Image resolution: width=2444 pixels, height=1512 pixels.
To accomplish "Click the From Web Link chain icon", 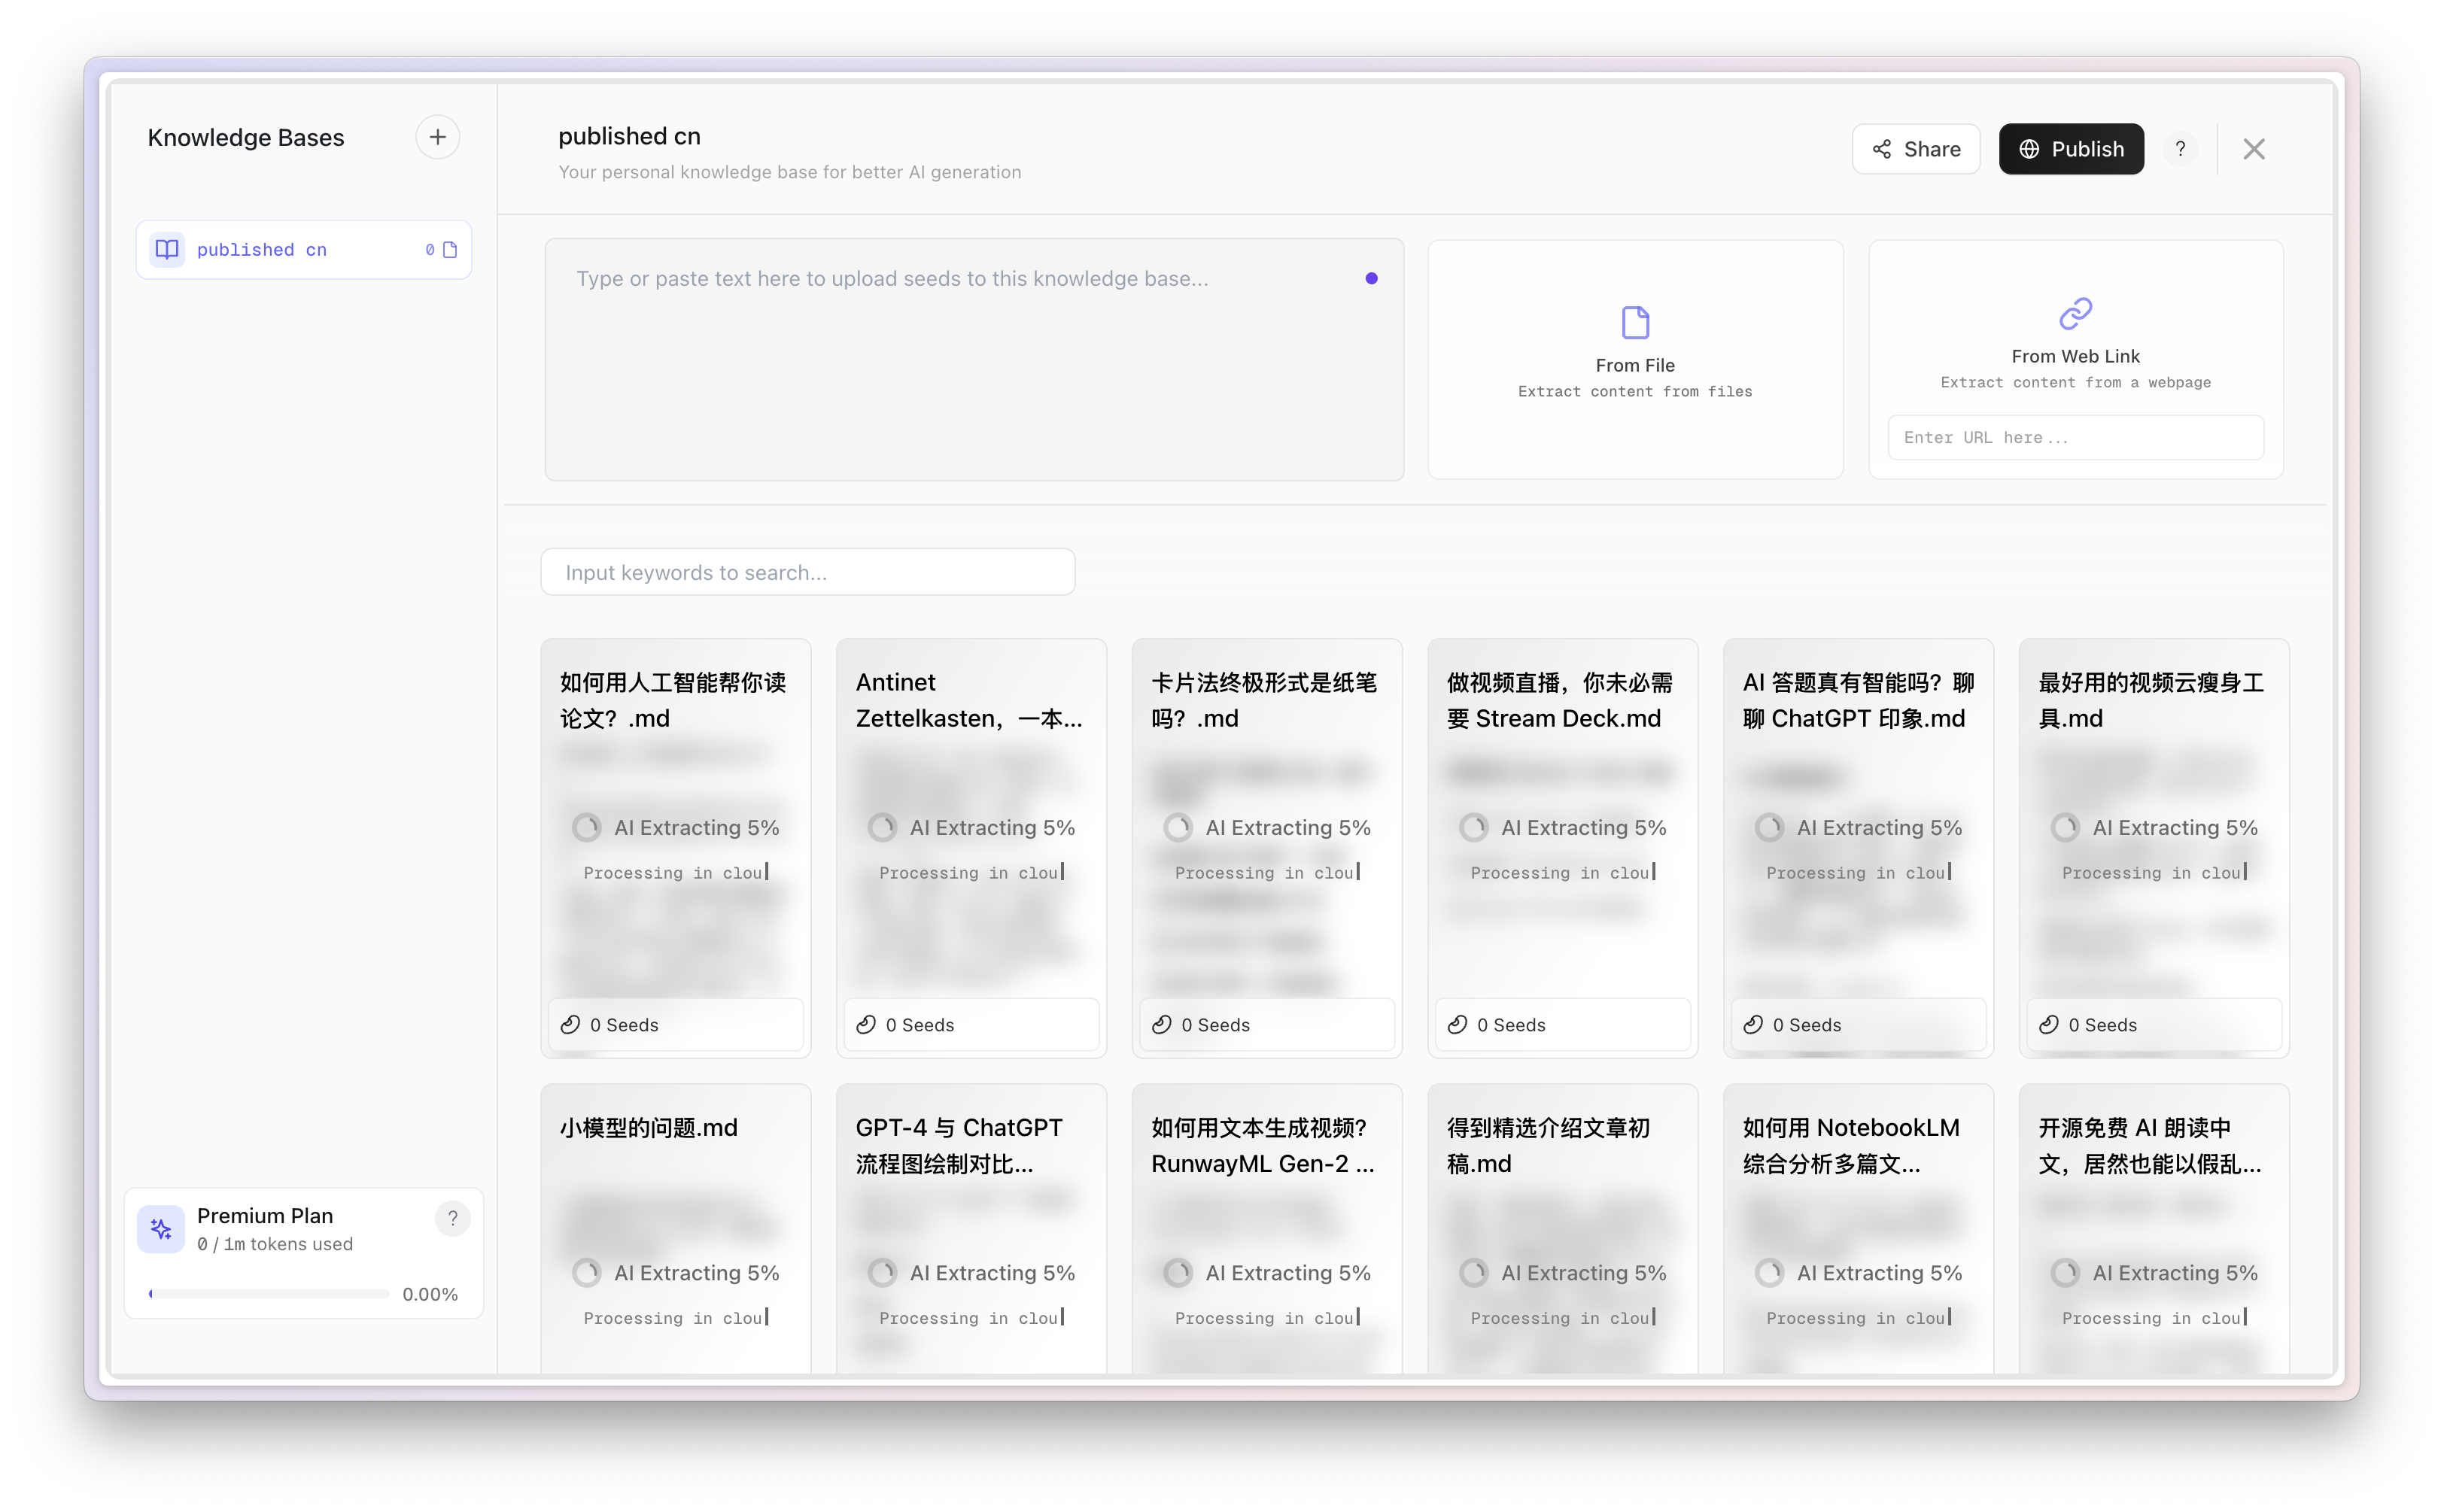I will coord(2075,313).
